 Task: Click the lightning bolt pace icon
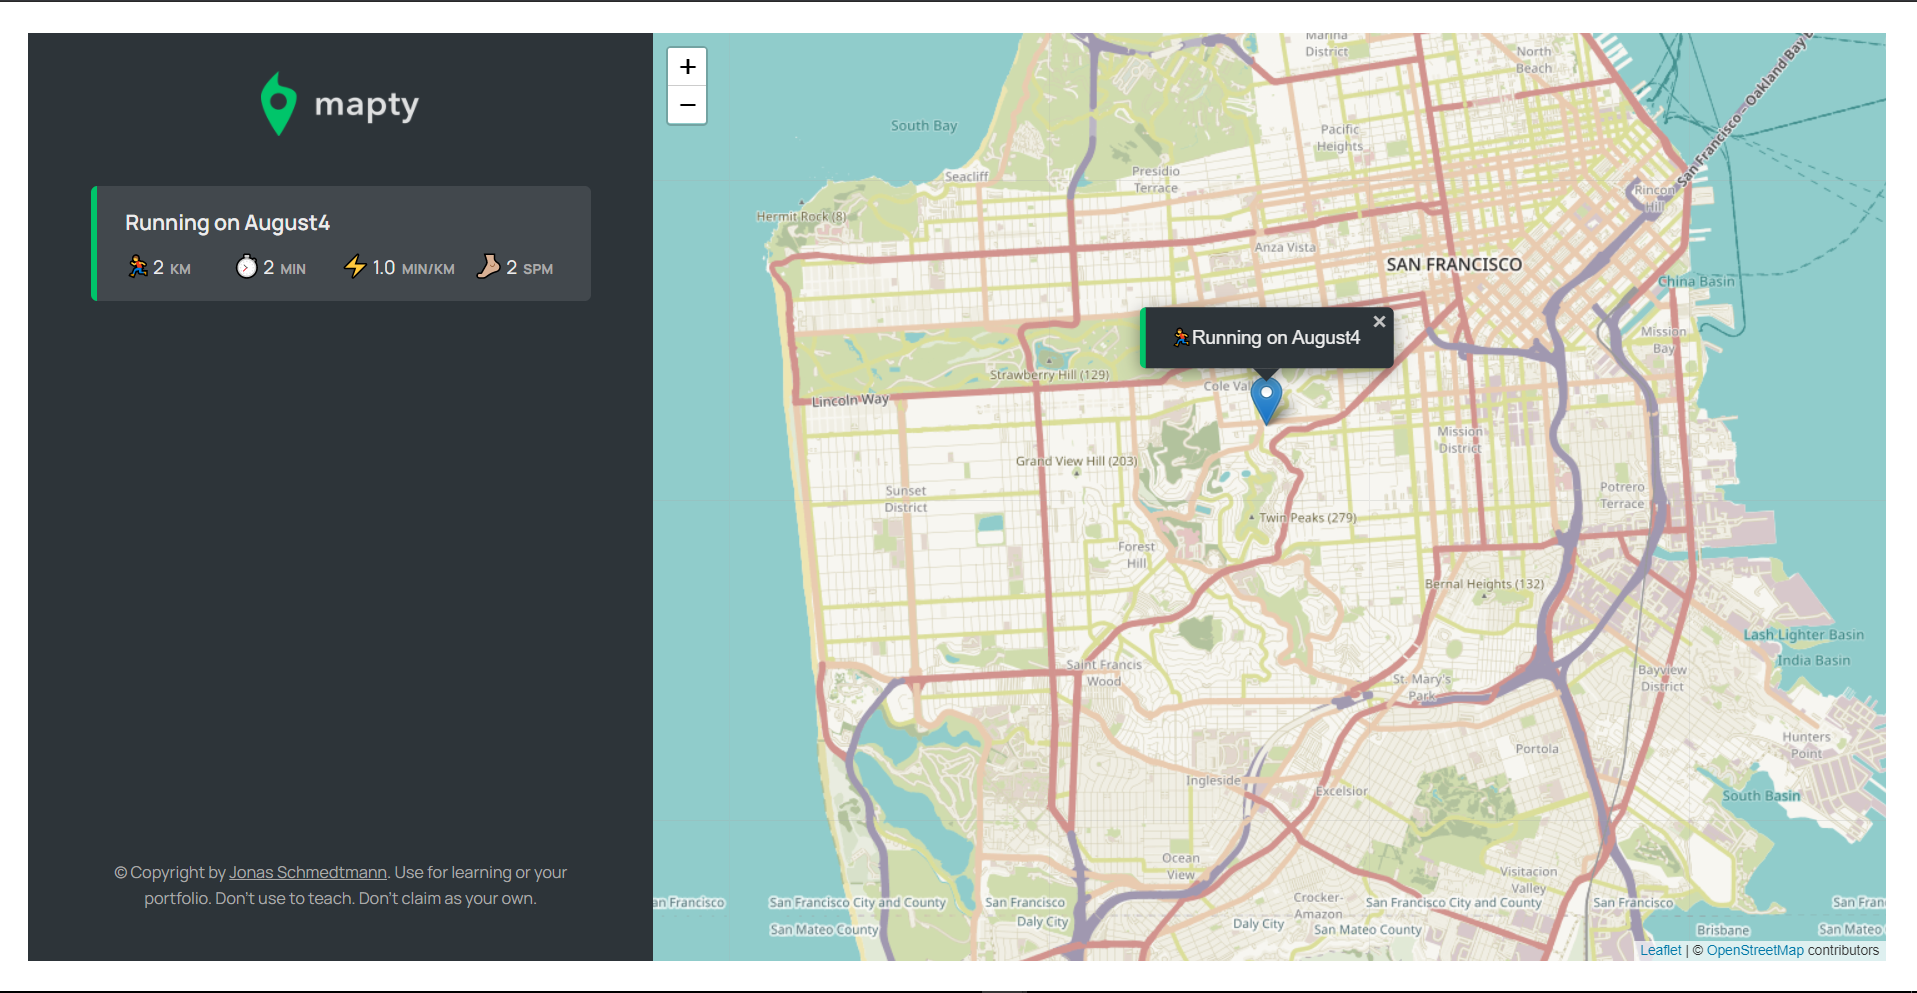[357, 266]
